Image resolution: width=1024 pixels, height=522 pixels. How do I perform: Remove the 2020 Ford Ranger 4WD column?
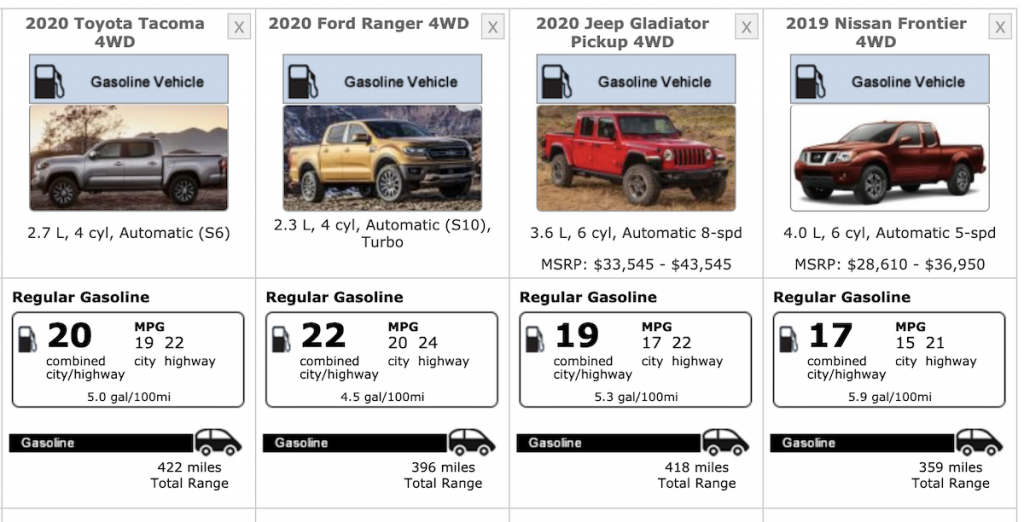492,27
